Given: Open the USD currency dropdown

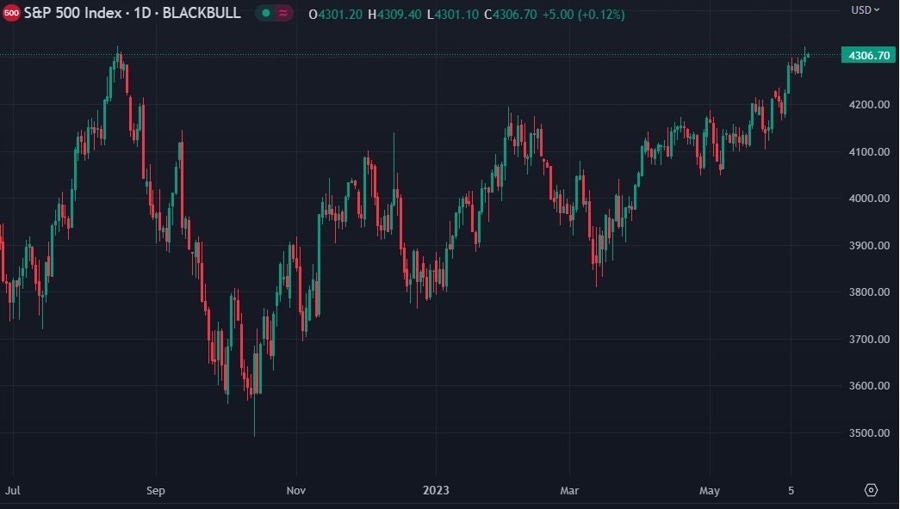Looking at the screenshot, I should click(865, 10).
